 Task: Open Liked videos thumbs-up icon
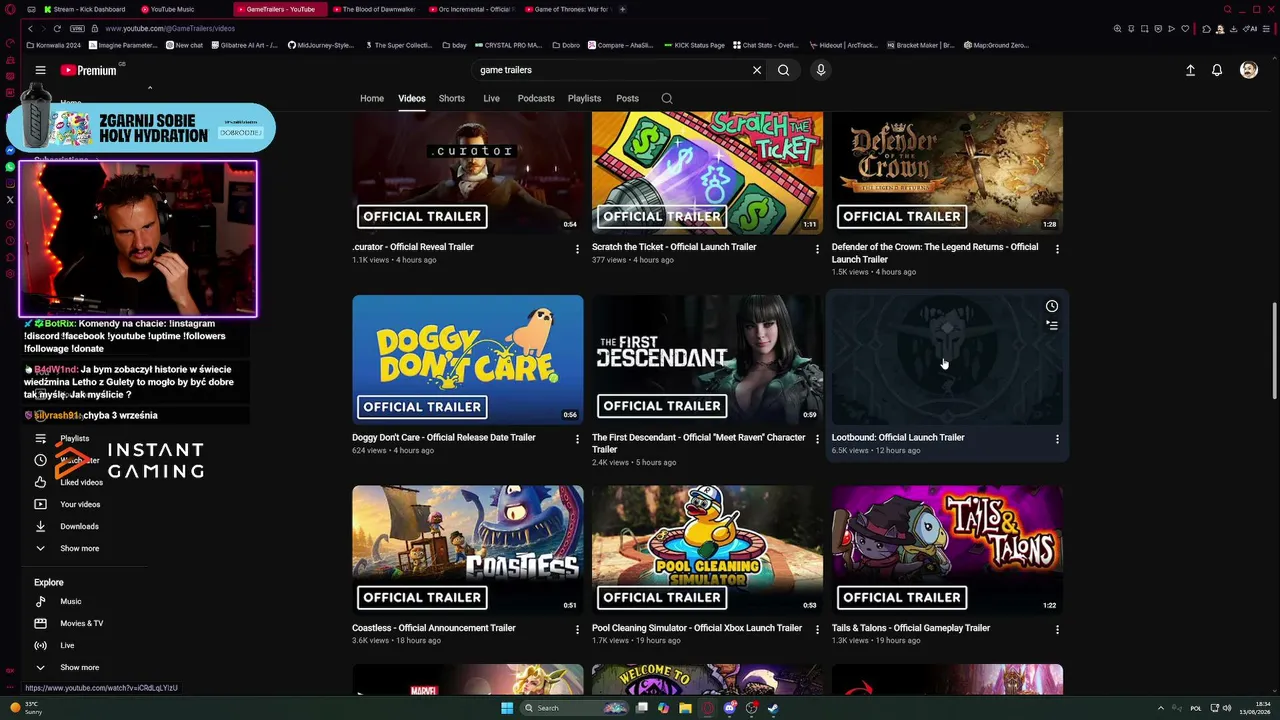click(x=40, y=482)
